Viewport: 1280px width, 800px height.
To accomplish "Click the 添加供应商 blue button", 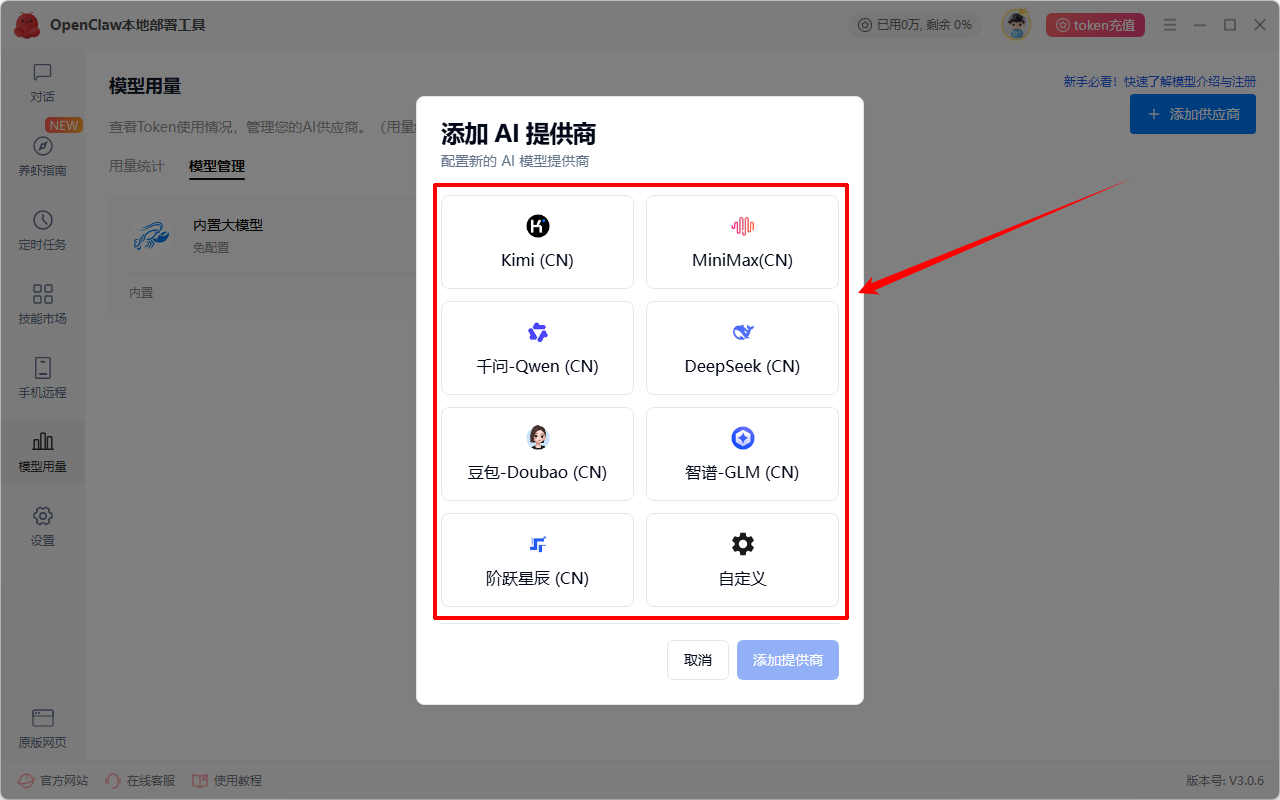I will (1193, 114).
